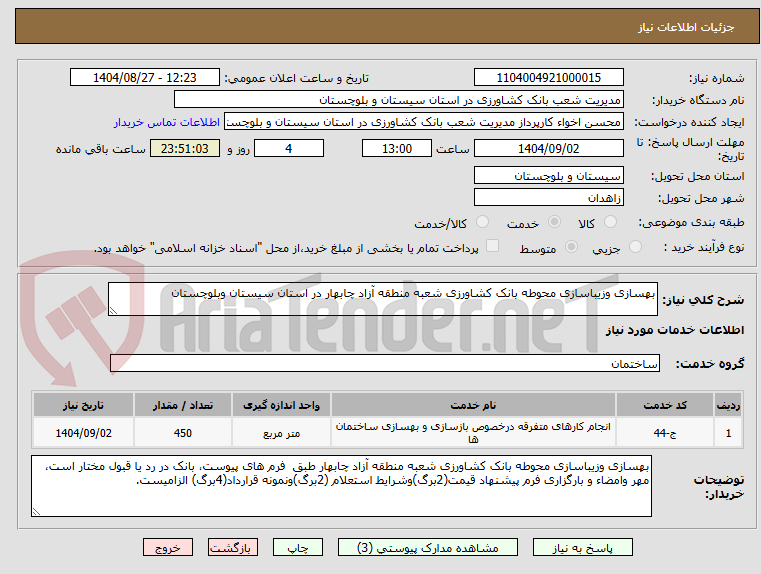Select the 'کالا' radio button
Image resolution: width=761 pixels, height=574 pixels.
pyautogui.click(x=610, y=222)
